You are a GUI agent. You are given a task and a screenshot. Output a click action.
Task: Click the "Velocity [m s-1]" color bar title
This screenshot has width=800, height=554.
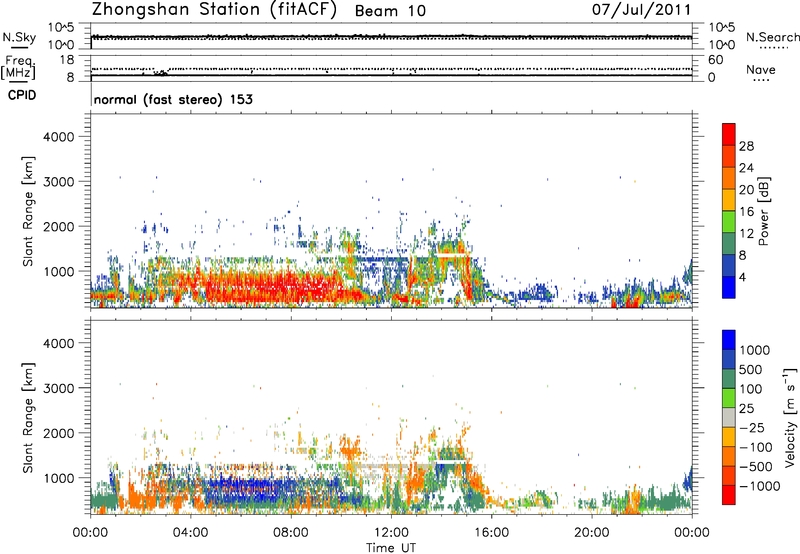(790, 417)
